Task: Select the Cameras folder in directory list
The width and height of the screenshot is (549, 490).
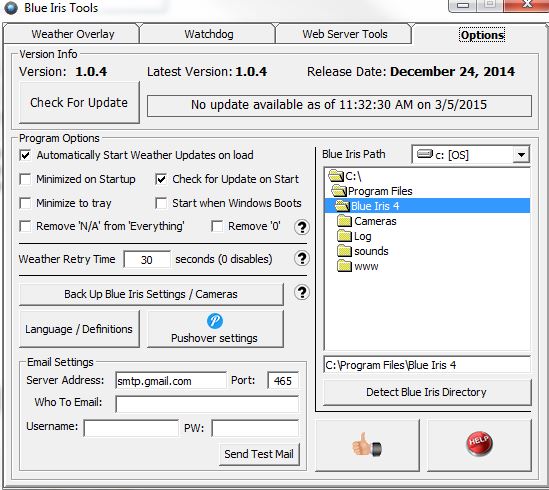Action: [367, 221]
